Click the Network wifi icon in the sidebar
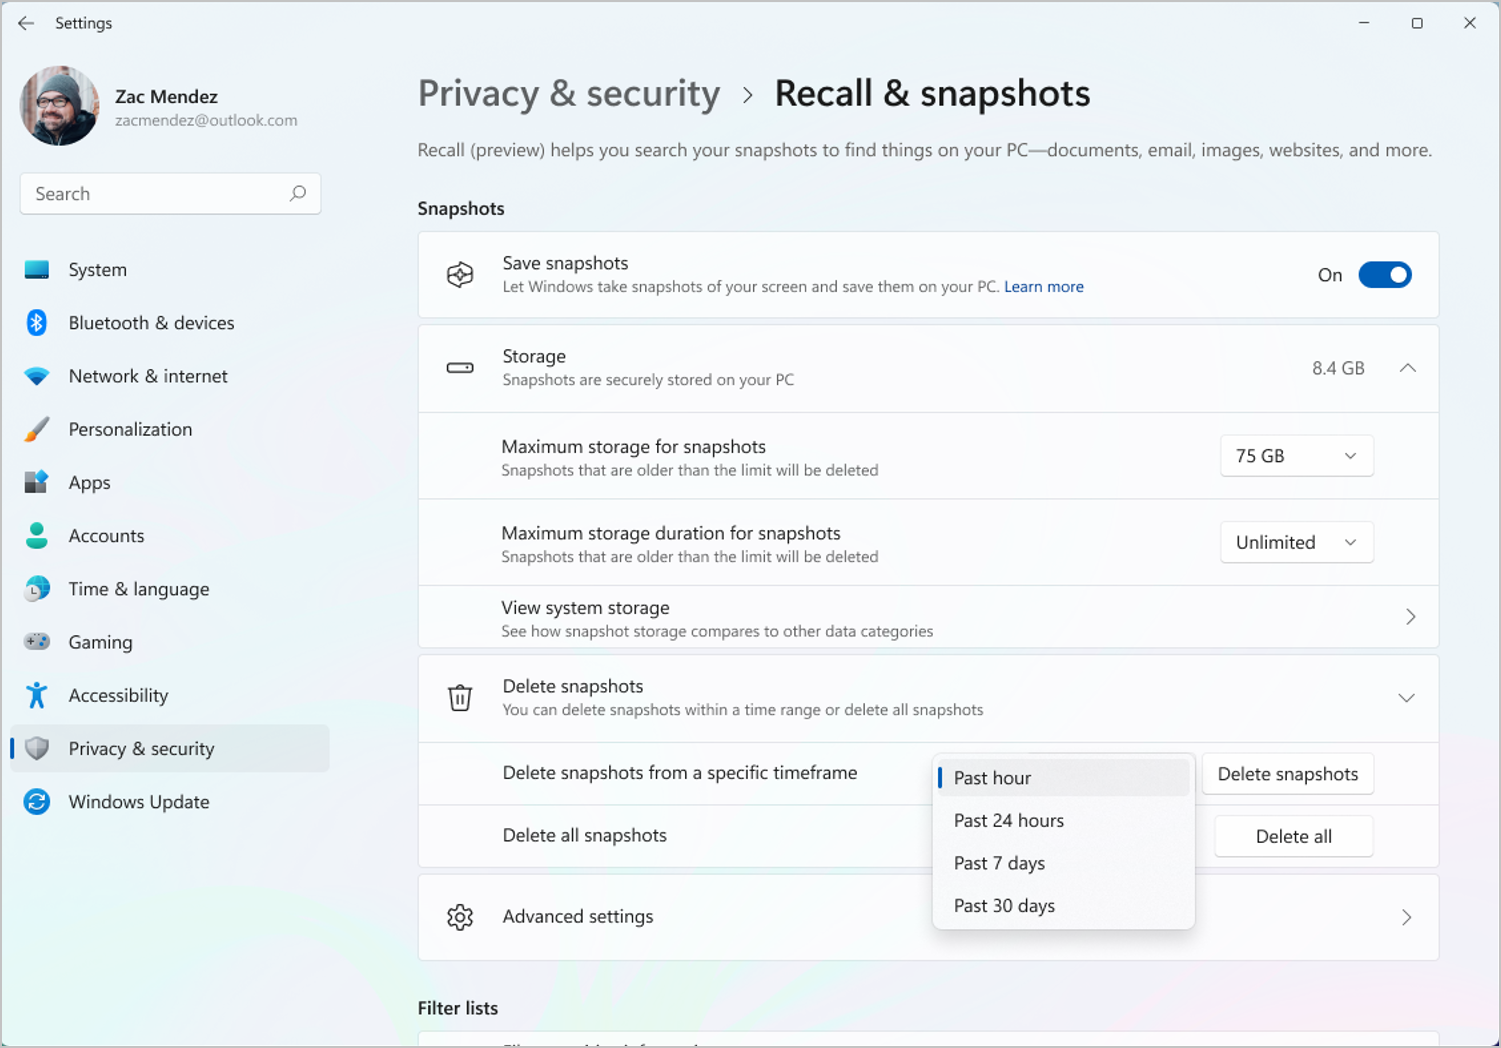The image size is (1501, 1048). (x=37, y=376)
